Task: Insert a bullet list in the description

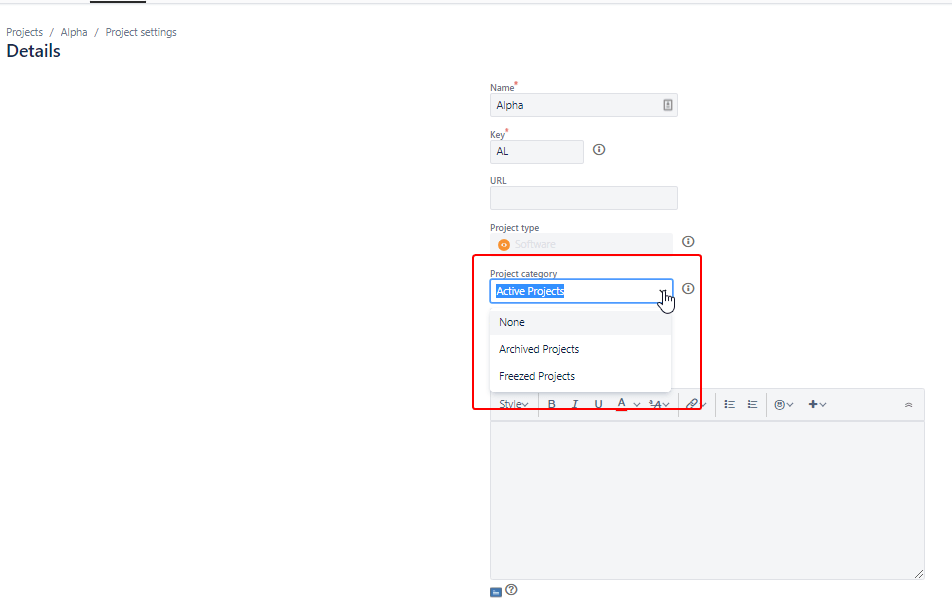Action: click(729, 403)
